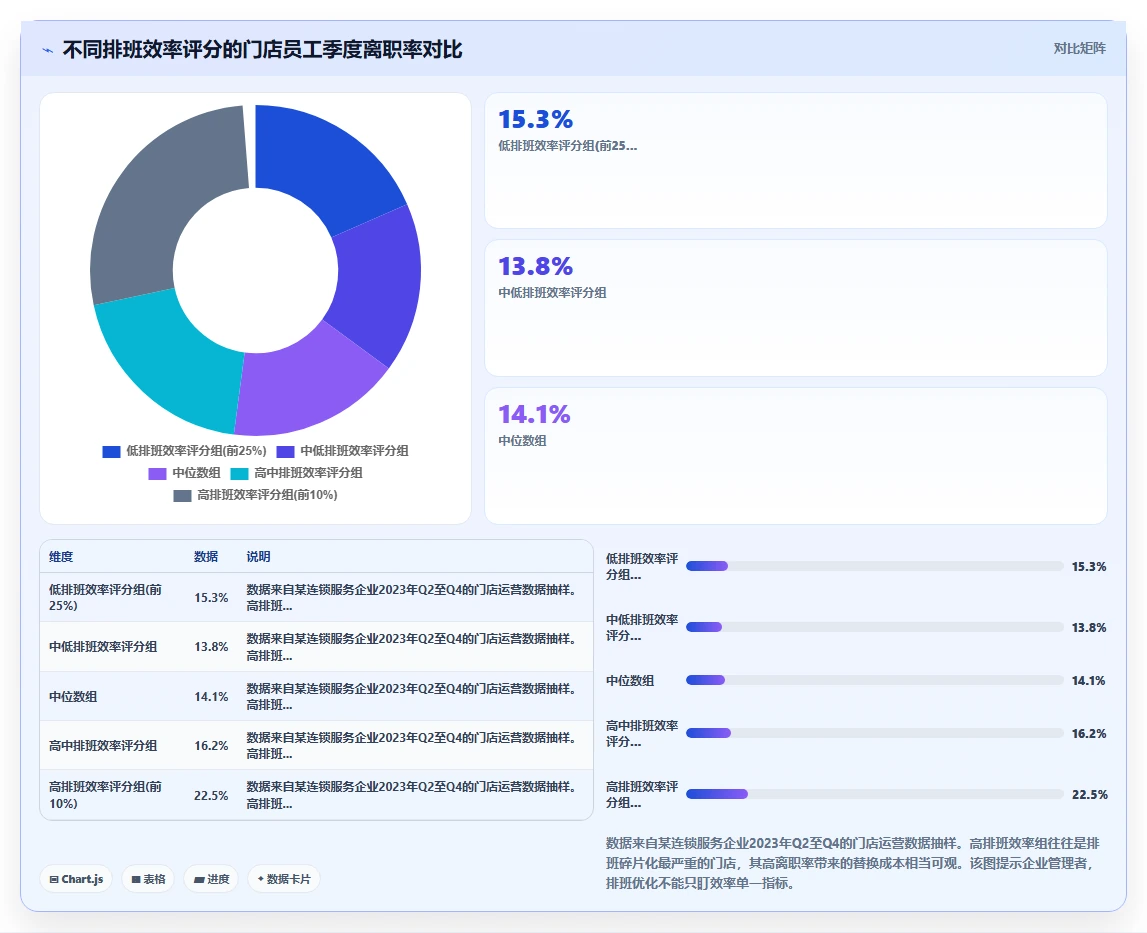Toggle legend item 低排班效率评分组(前25%)
Image resolution: width=1147 pixels, height=933 pixels.
(184, 451)
